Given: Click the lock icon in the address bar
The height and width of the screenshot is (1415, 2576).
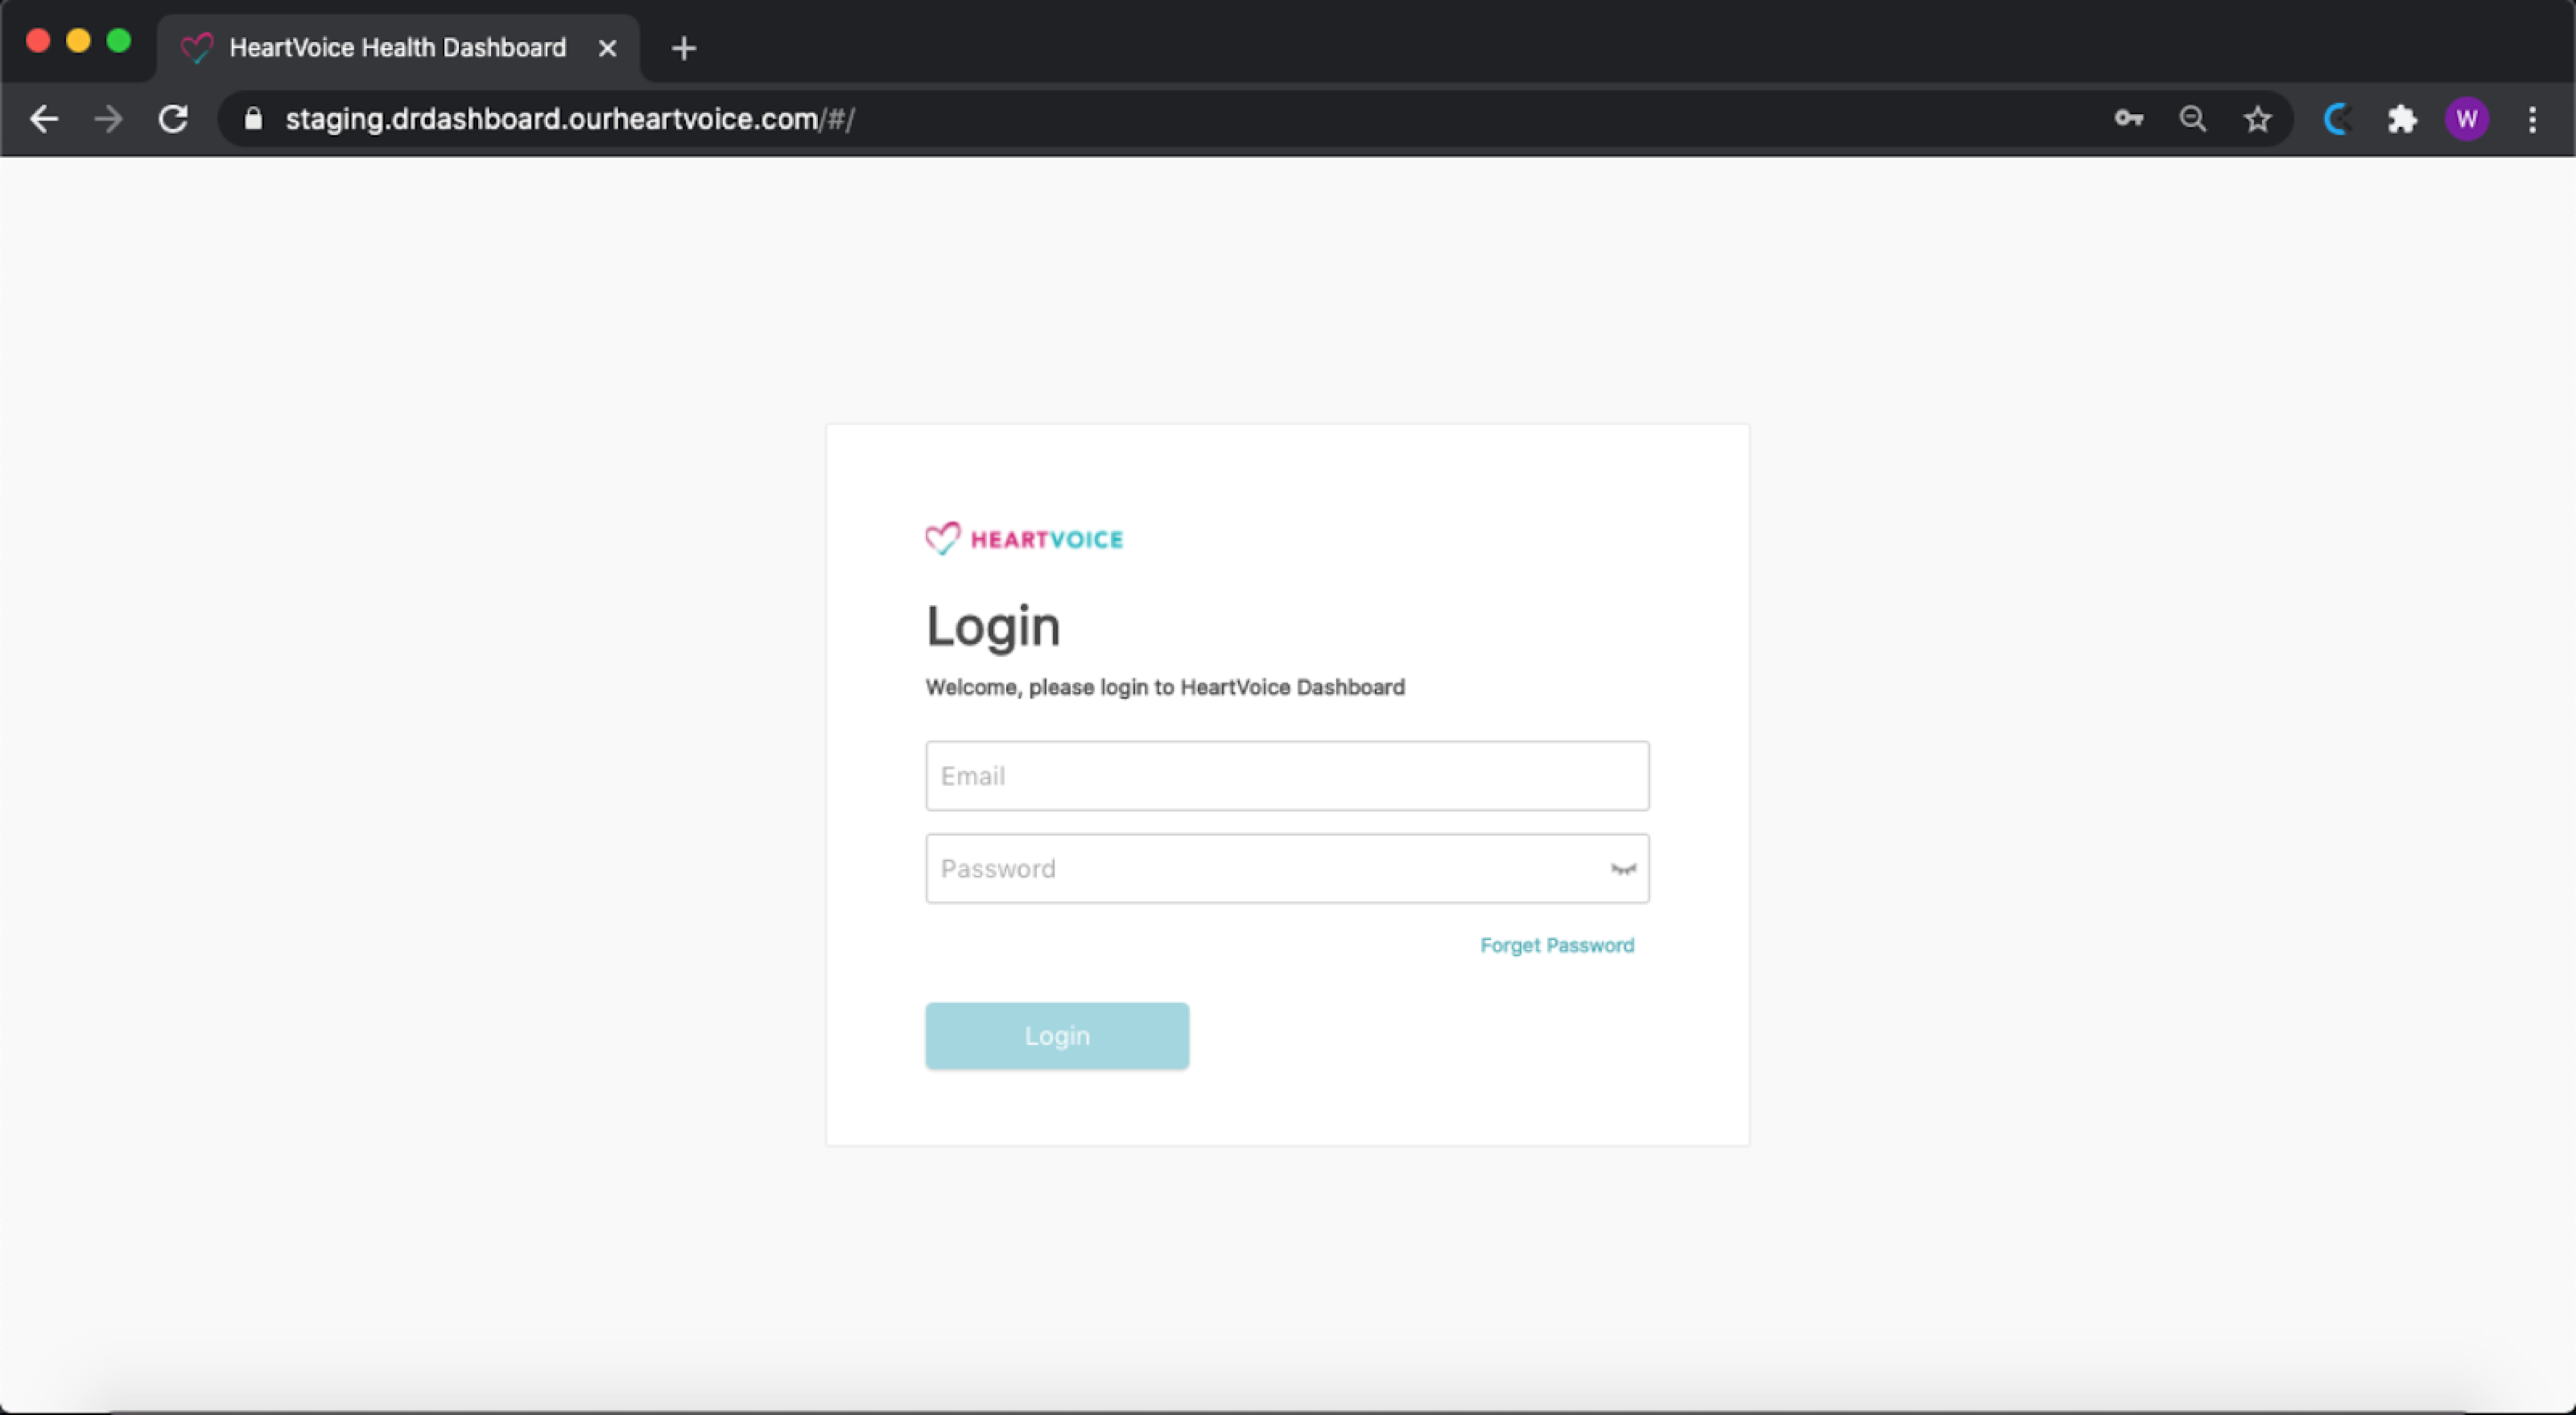Looking at the screenshot, I should [254, 119].
